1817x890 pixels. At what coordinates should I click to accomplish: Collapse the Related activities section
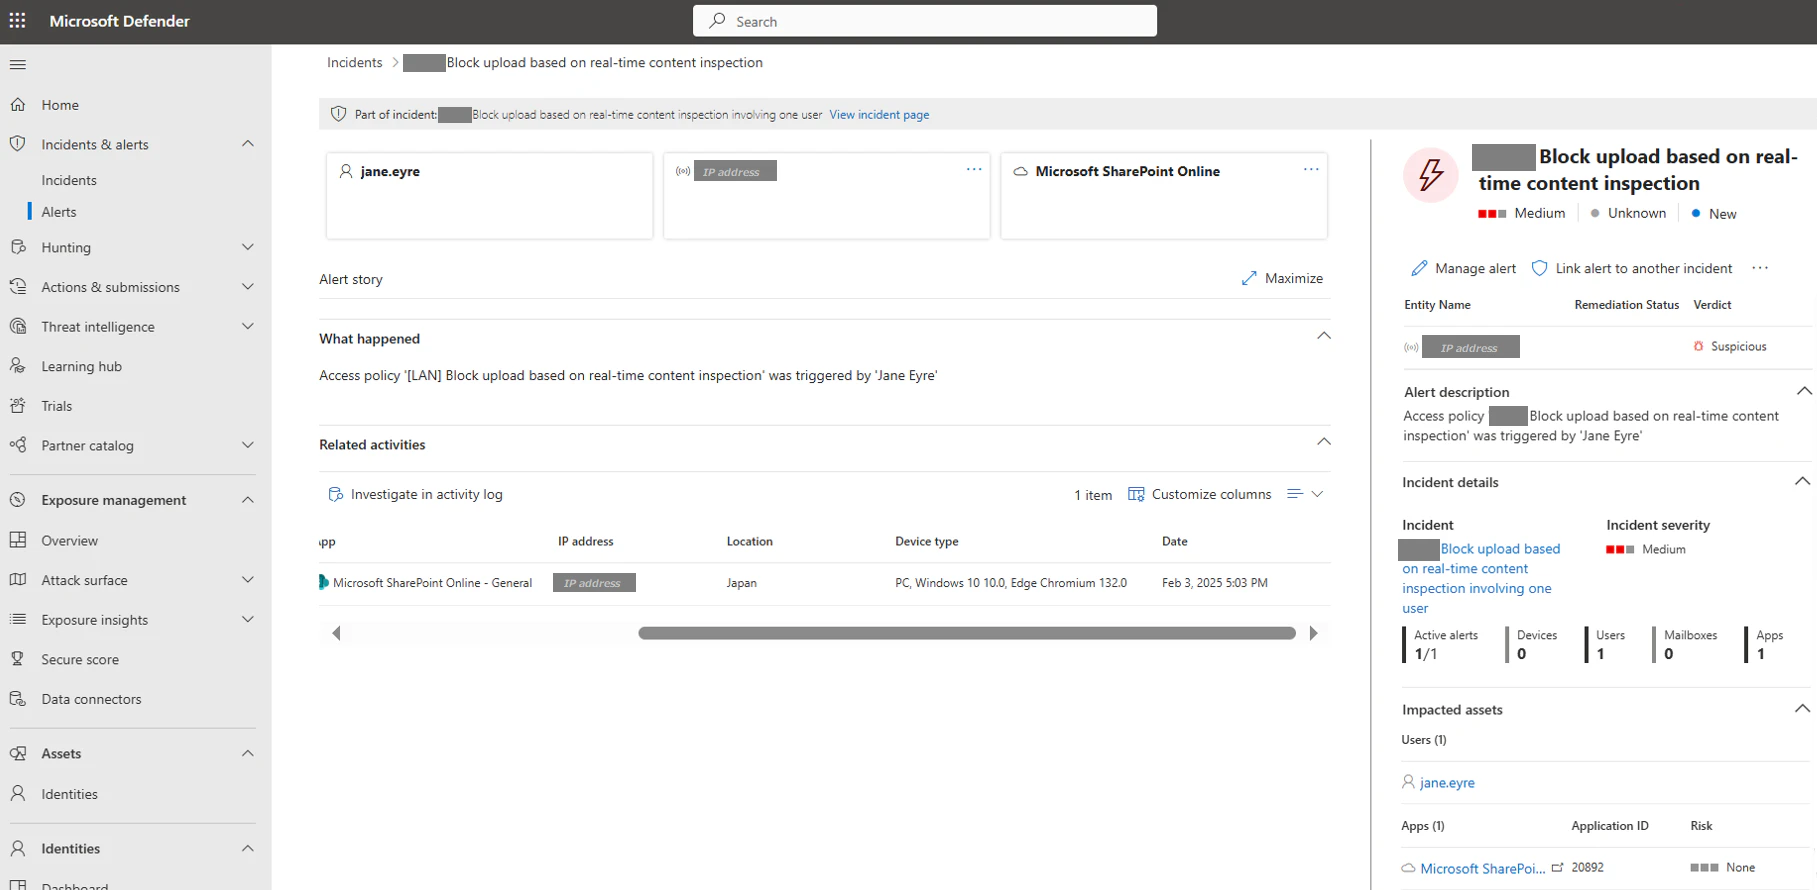(x=1324, y=442)
